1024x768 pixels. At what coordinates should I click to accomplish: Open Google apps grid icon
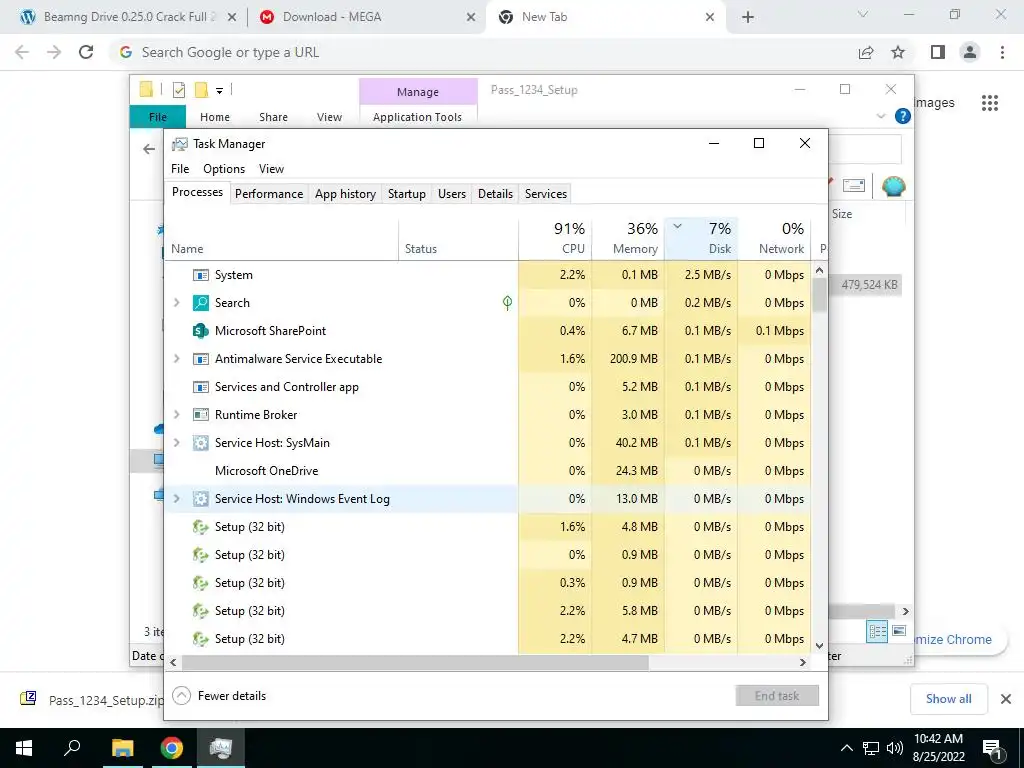990,103
